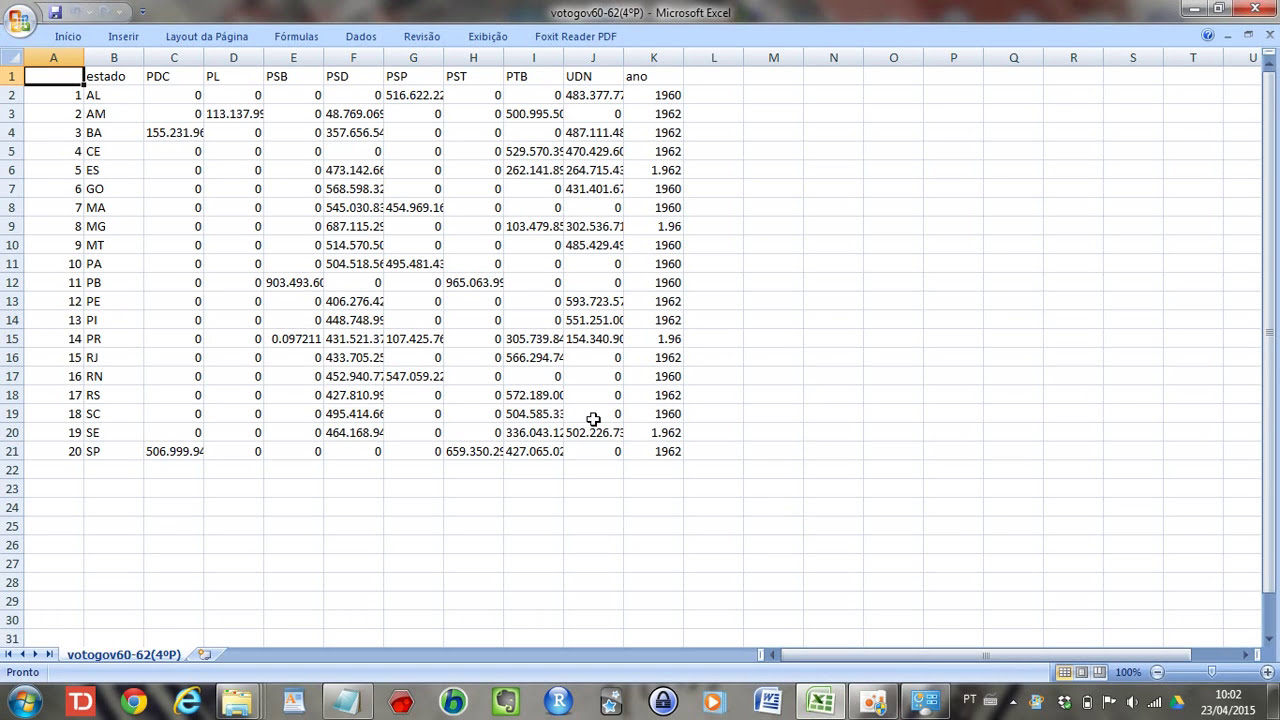The image size is (1280, 720).
Task: Open the Fórmulas tab
Action: click(x=297, y=37)
